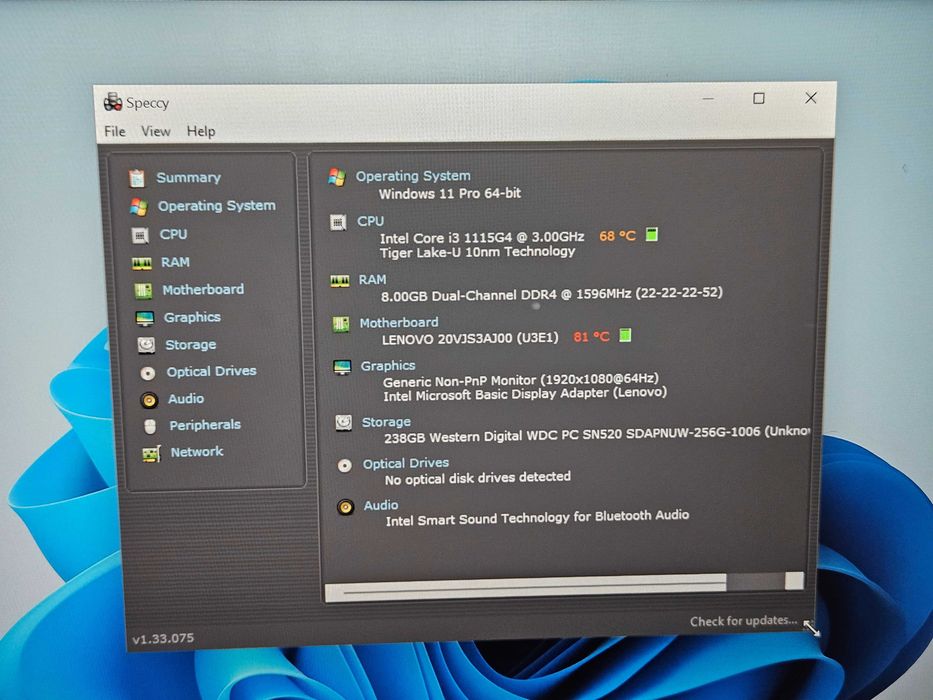This screenshot has height=700, width=933.
Task: Click 'Tiger Lake-U 10nm Technology' text
Action: click(x=477, y=252)
